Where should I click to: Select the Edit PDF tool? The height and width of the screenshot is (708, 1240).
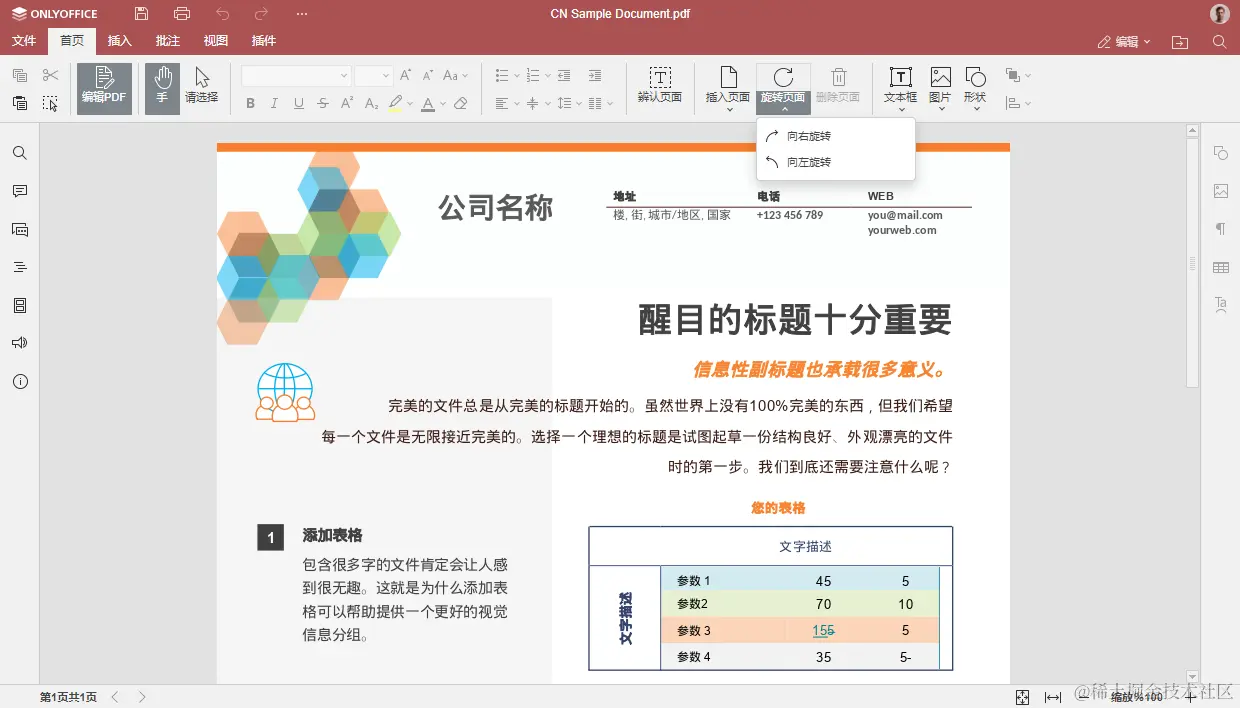click(103, 88)
